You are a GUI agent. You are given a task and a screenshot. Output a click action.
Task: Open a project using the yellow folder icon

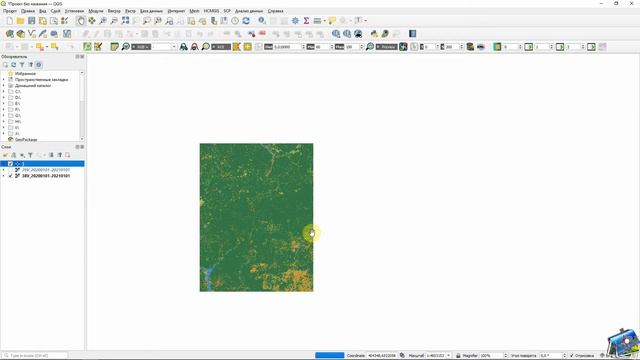[20, 21]
